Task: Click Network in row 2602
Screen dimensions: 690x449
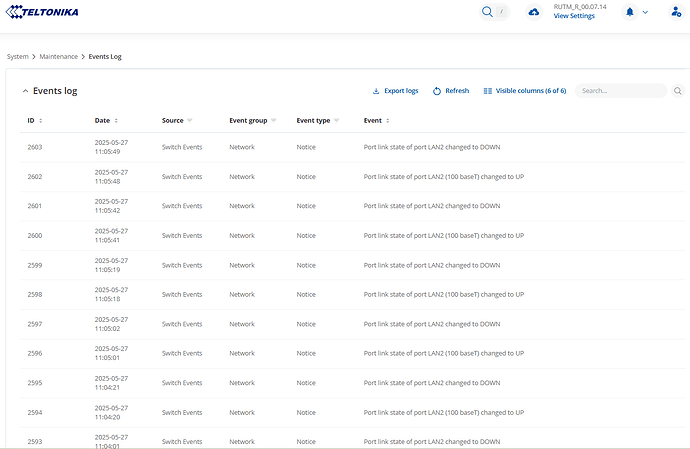Action: click(242, 177)
